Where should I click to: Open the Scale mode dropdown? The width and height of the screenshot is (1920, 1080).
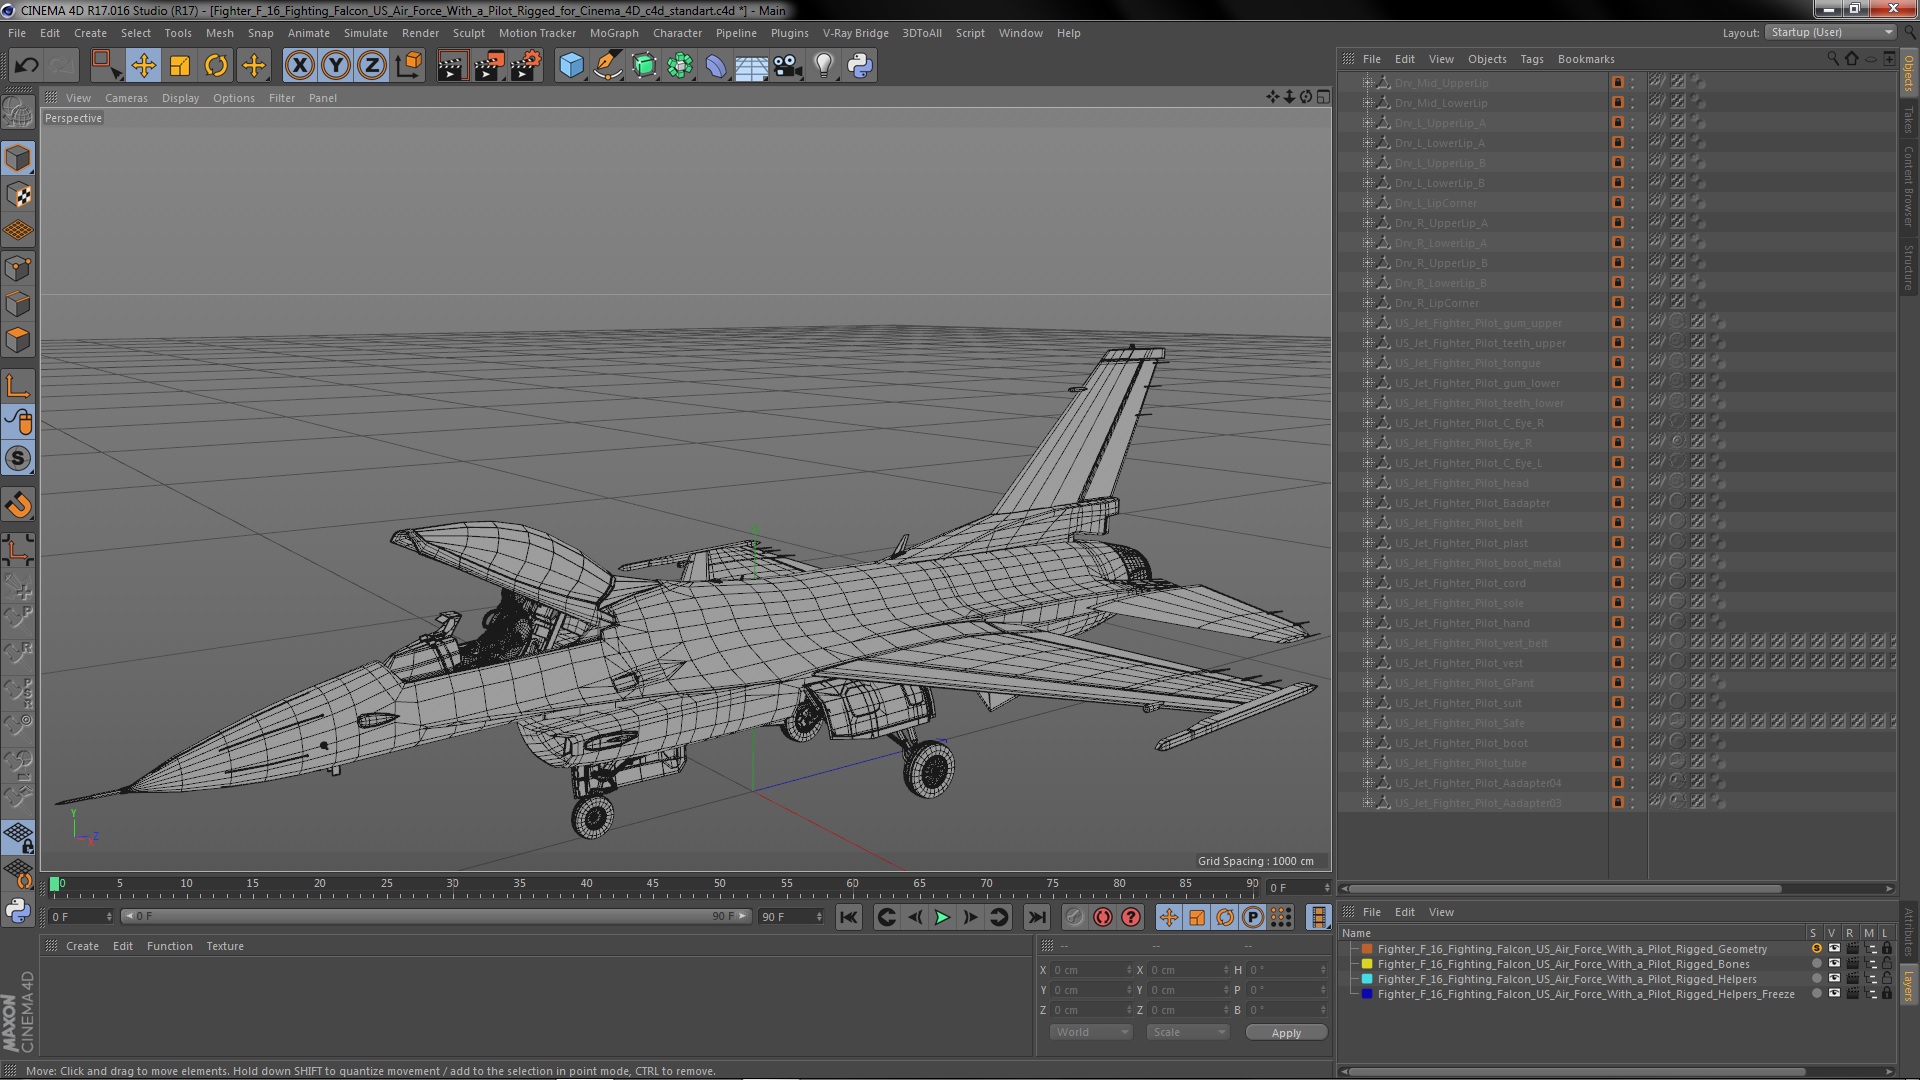[1186, 1032]
